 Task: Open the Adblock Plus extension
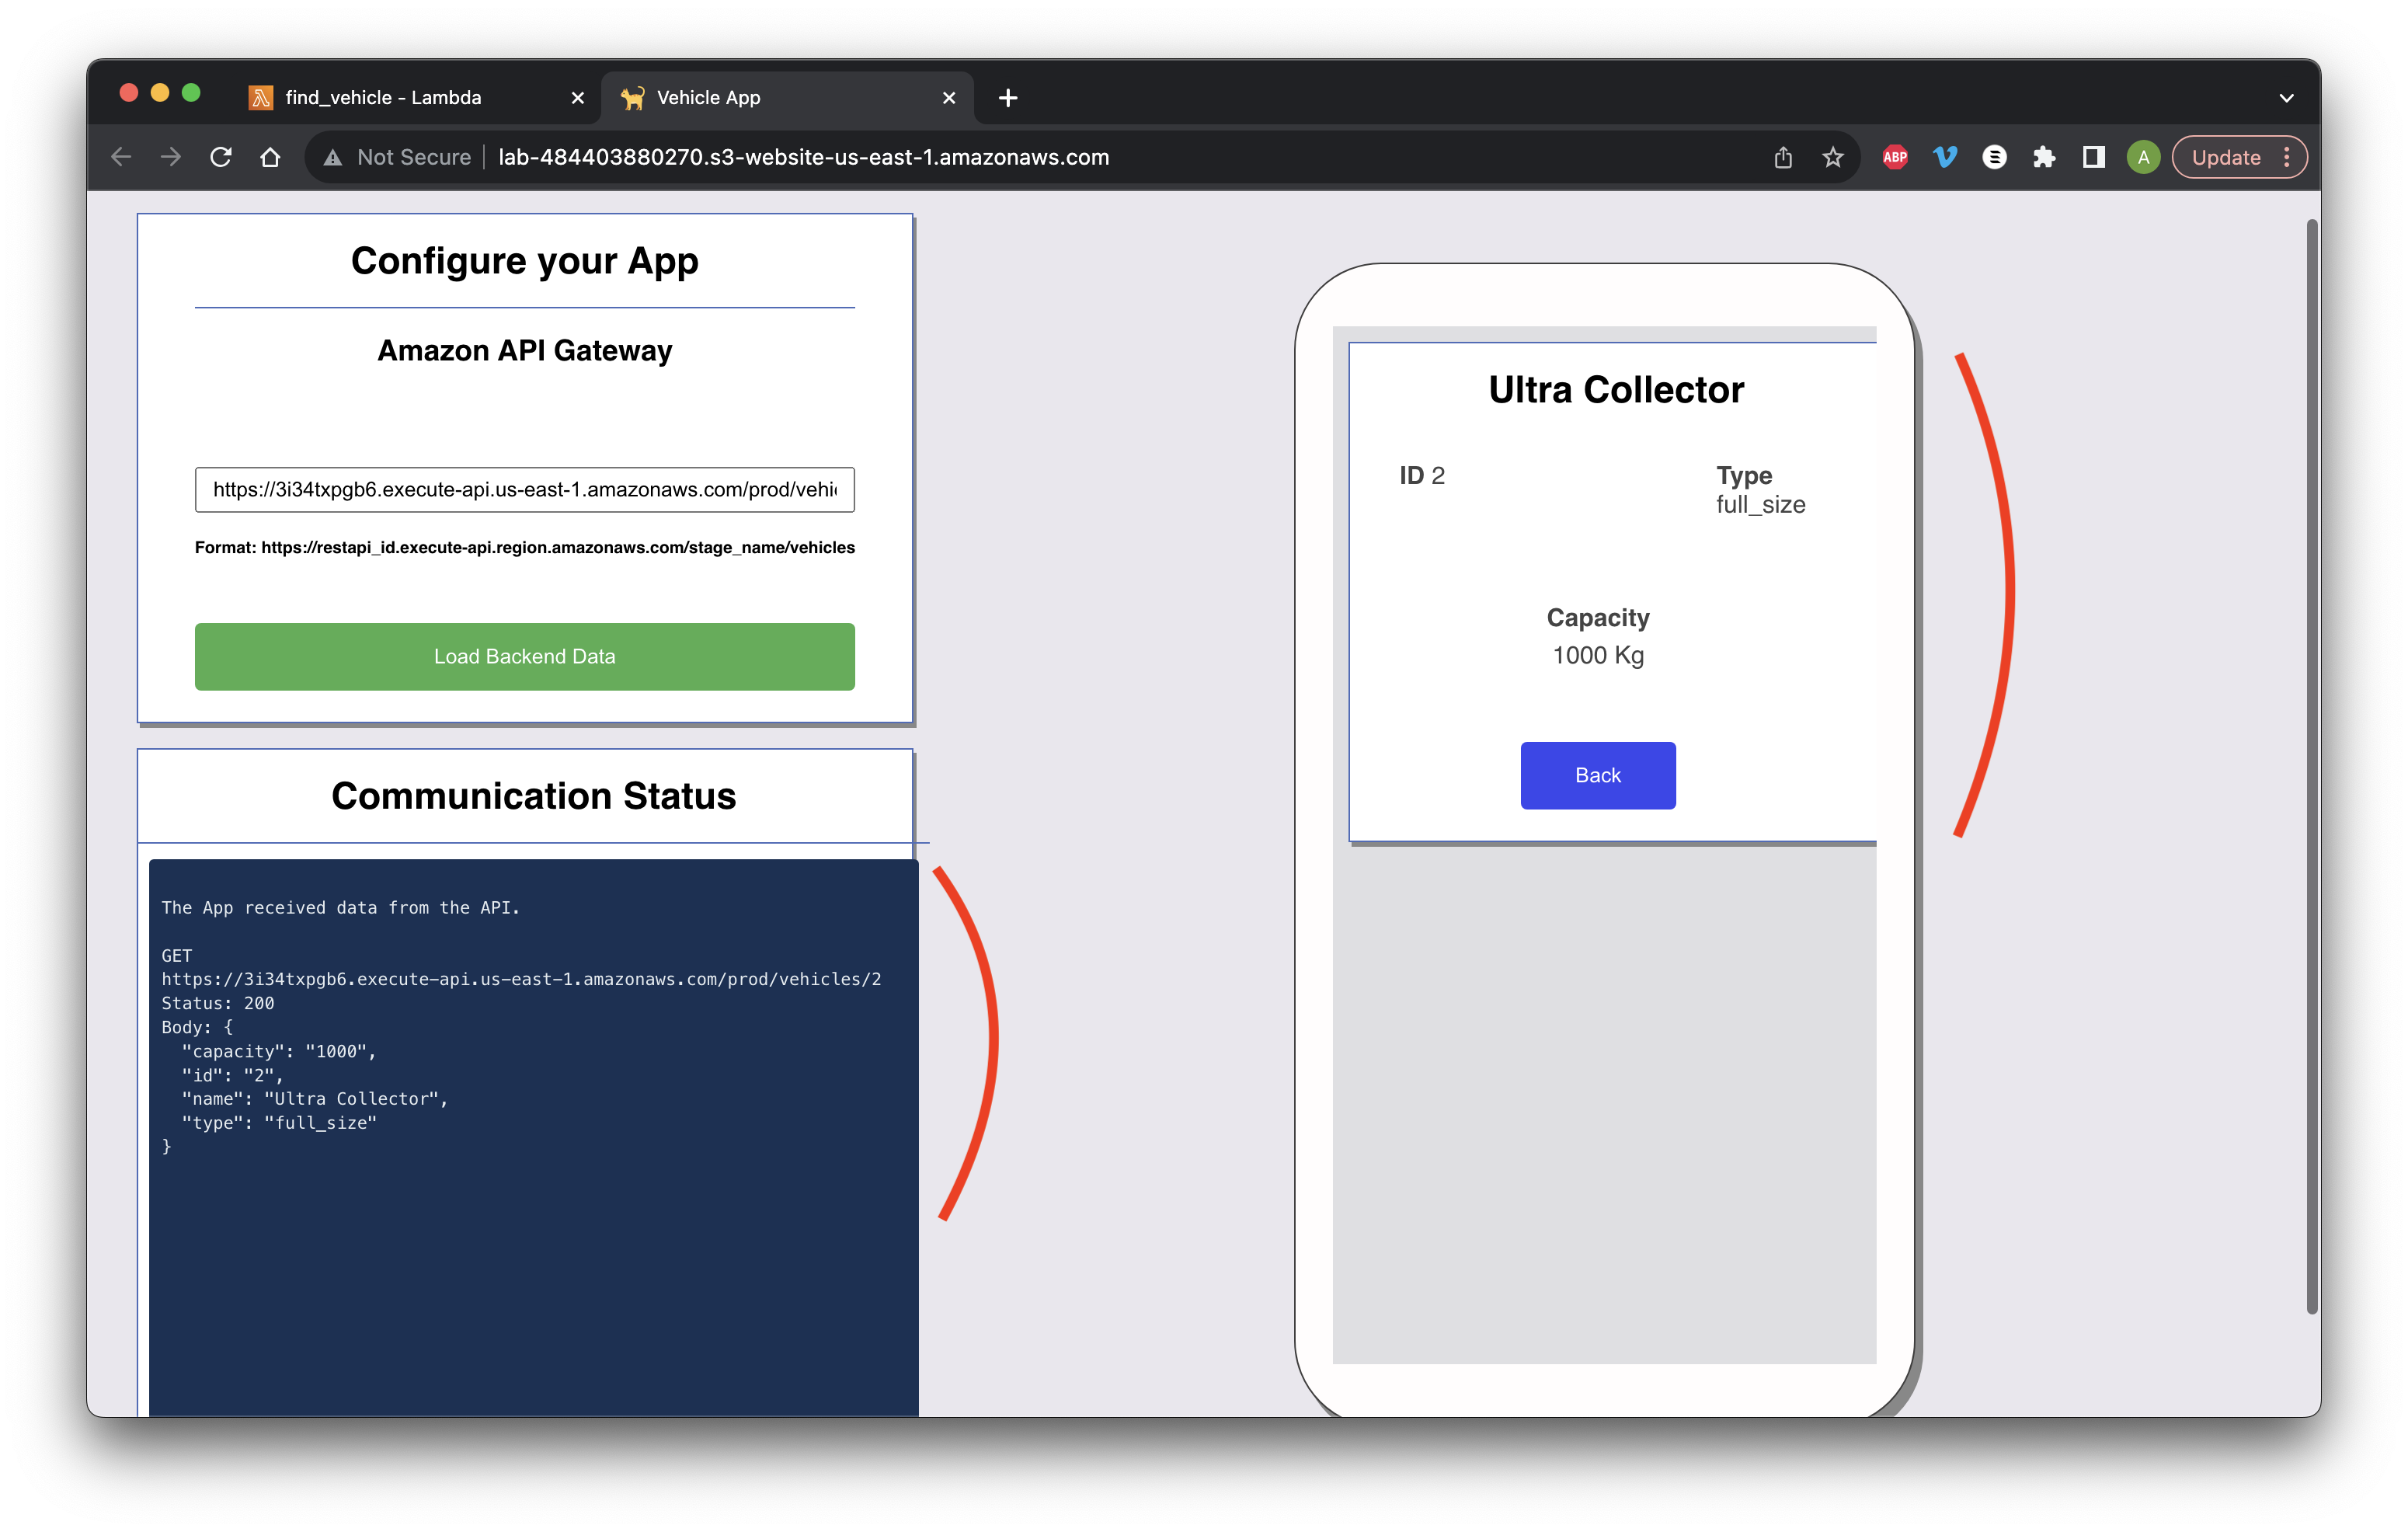[x=1895, y=157]
